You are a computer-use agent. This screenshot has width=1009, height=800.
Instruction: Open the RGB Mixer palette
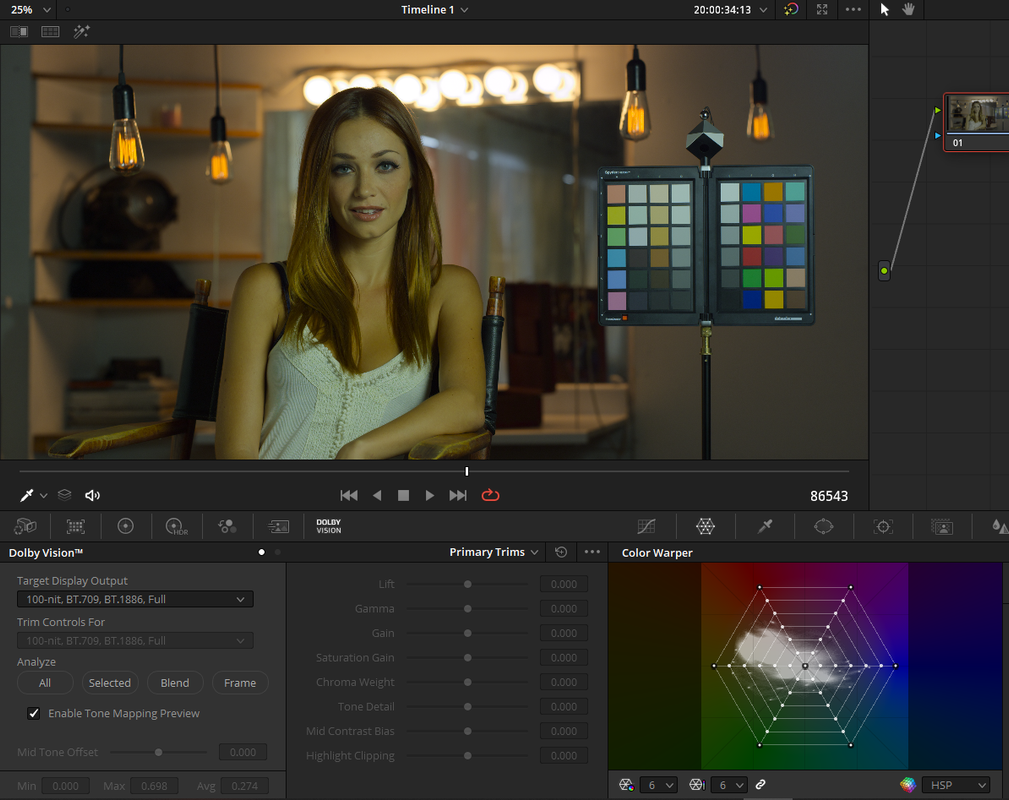227,526
